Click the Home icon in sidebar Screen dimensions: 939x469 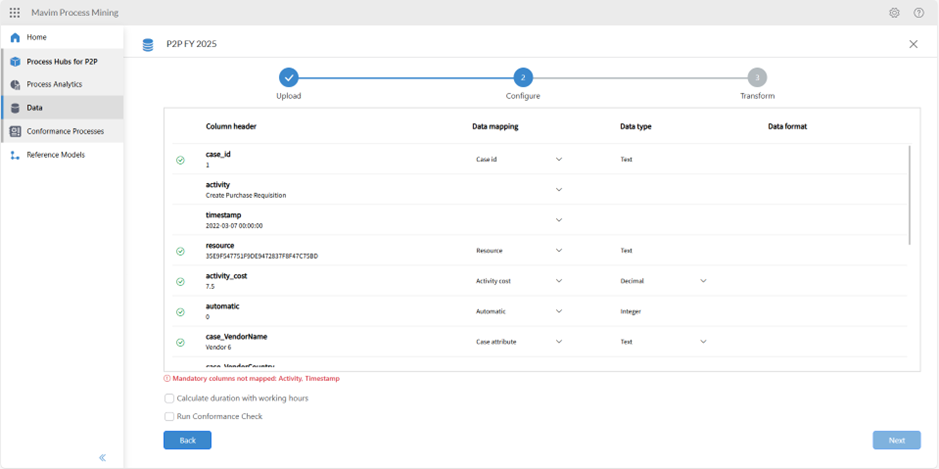[x=15, y=38]
